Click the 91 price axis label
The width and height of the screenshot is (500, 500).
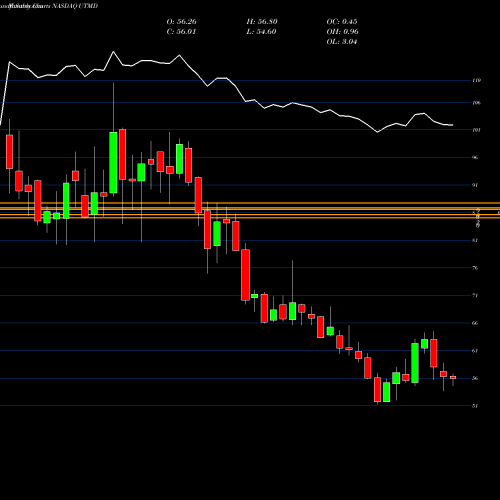[475, 185]
